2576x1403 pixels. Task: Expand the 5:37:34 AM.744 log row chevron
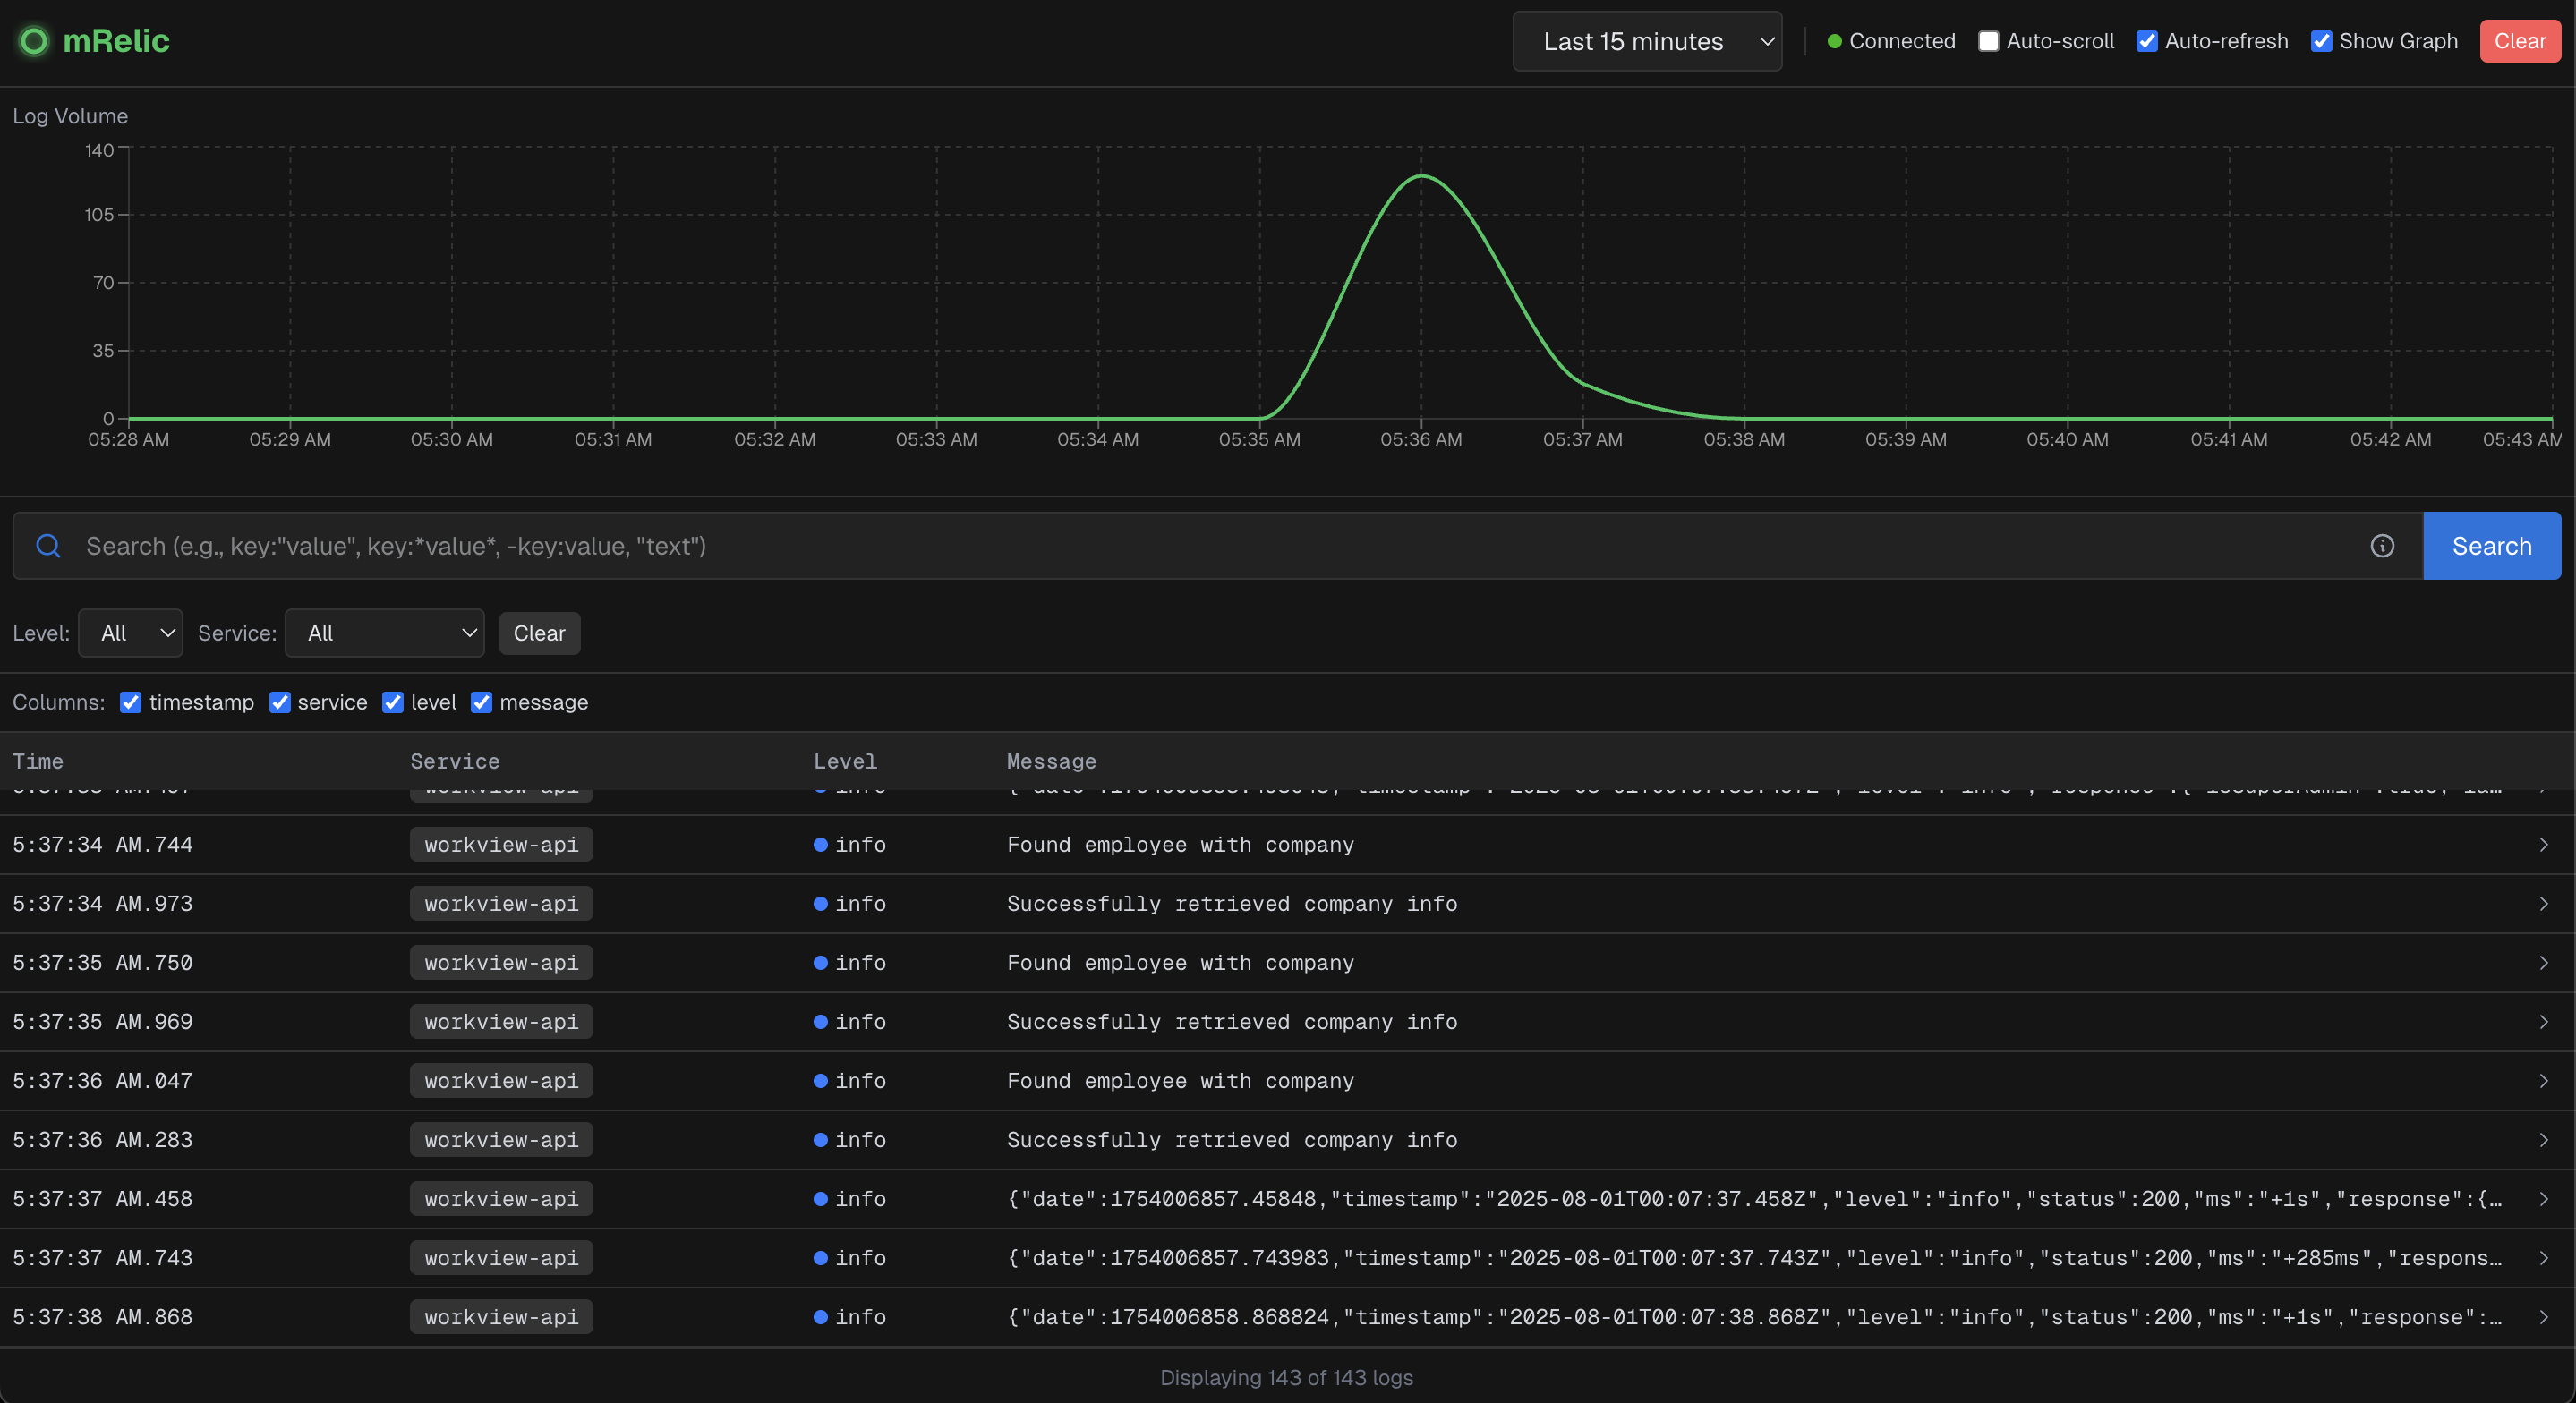[x=2543, y=845]
